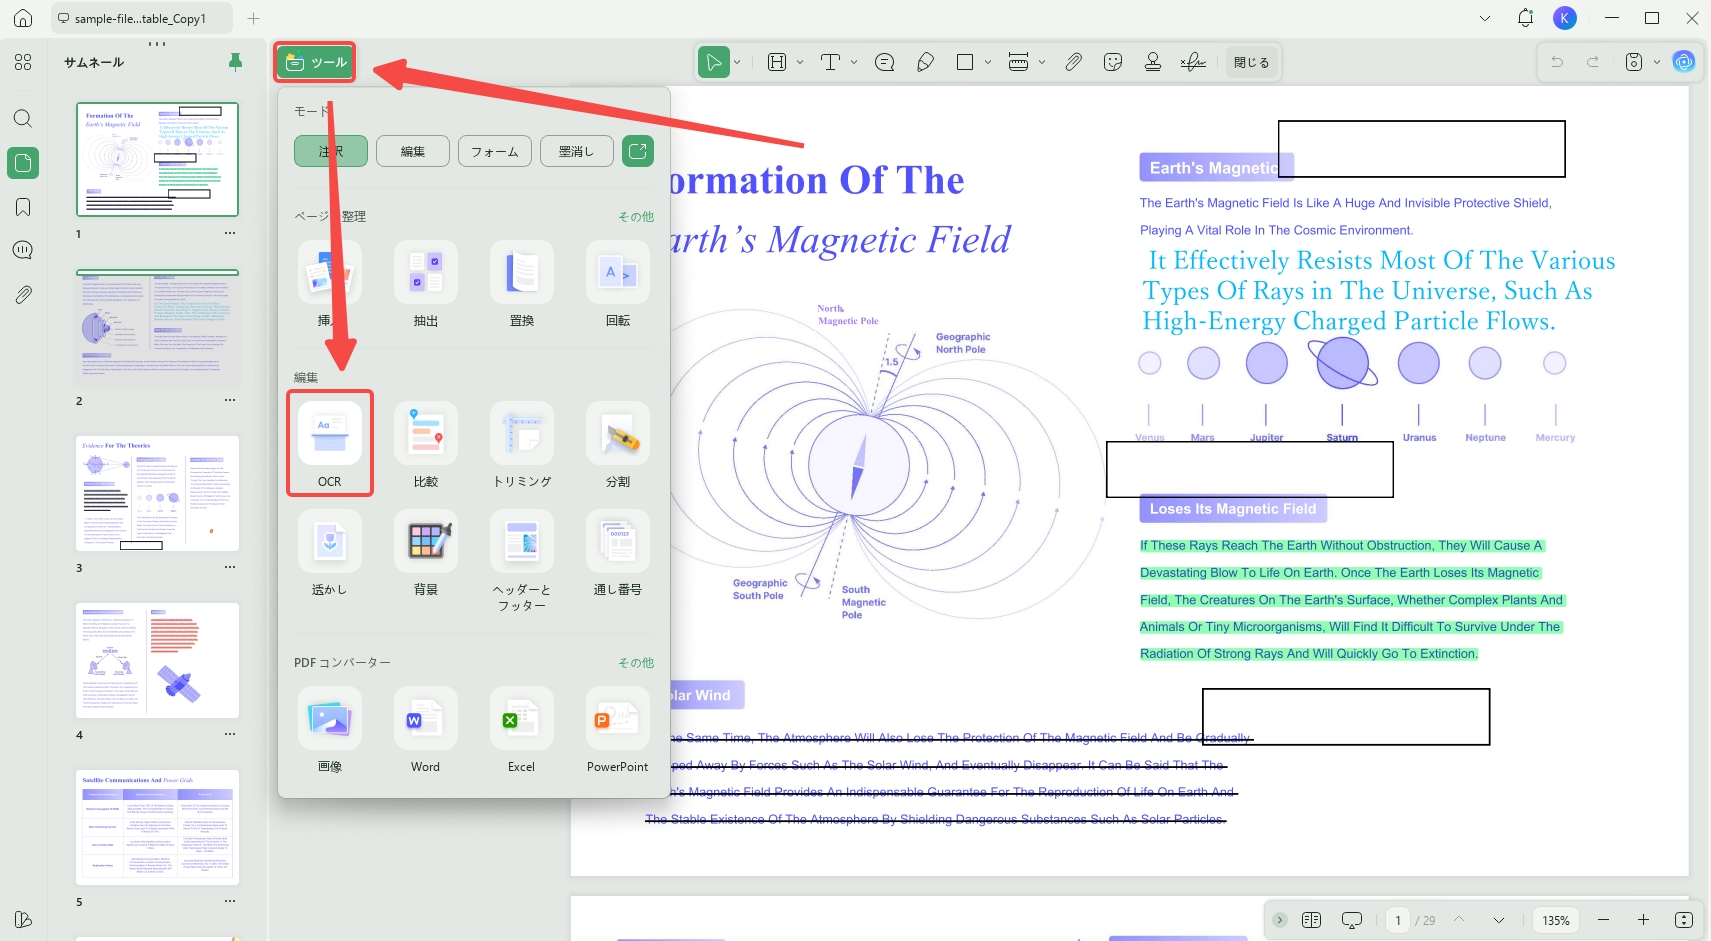Open the attachments sidebar paperclip icon
The width and height of the screenshot is (1711, 941).
click(23, 295)
